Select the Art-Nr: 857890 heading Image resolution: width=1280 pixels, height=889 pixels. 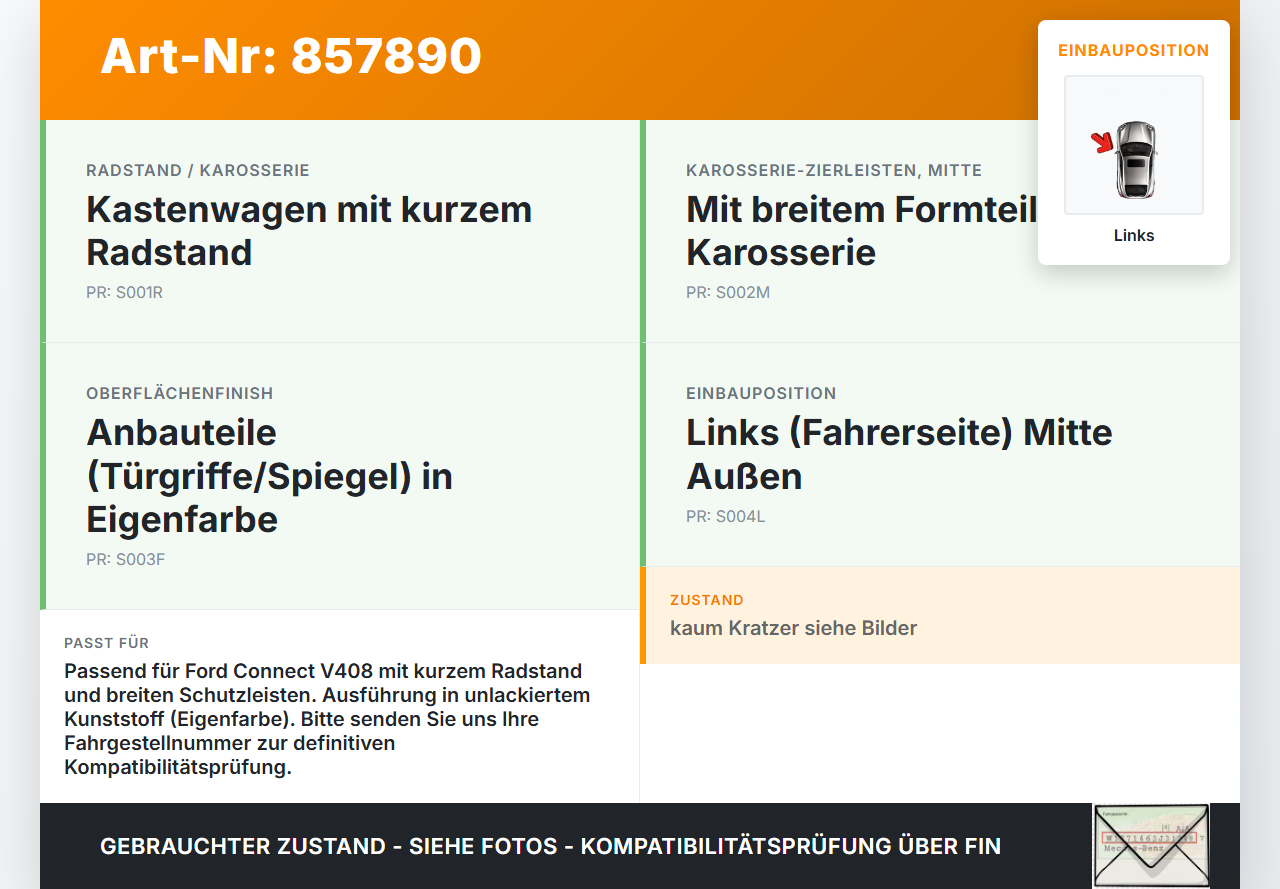pyautogui.click(x=291, y=56)
